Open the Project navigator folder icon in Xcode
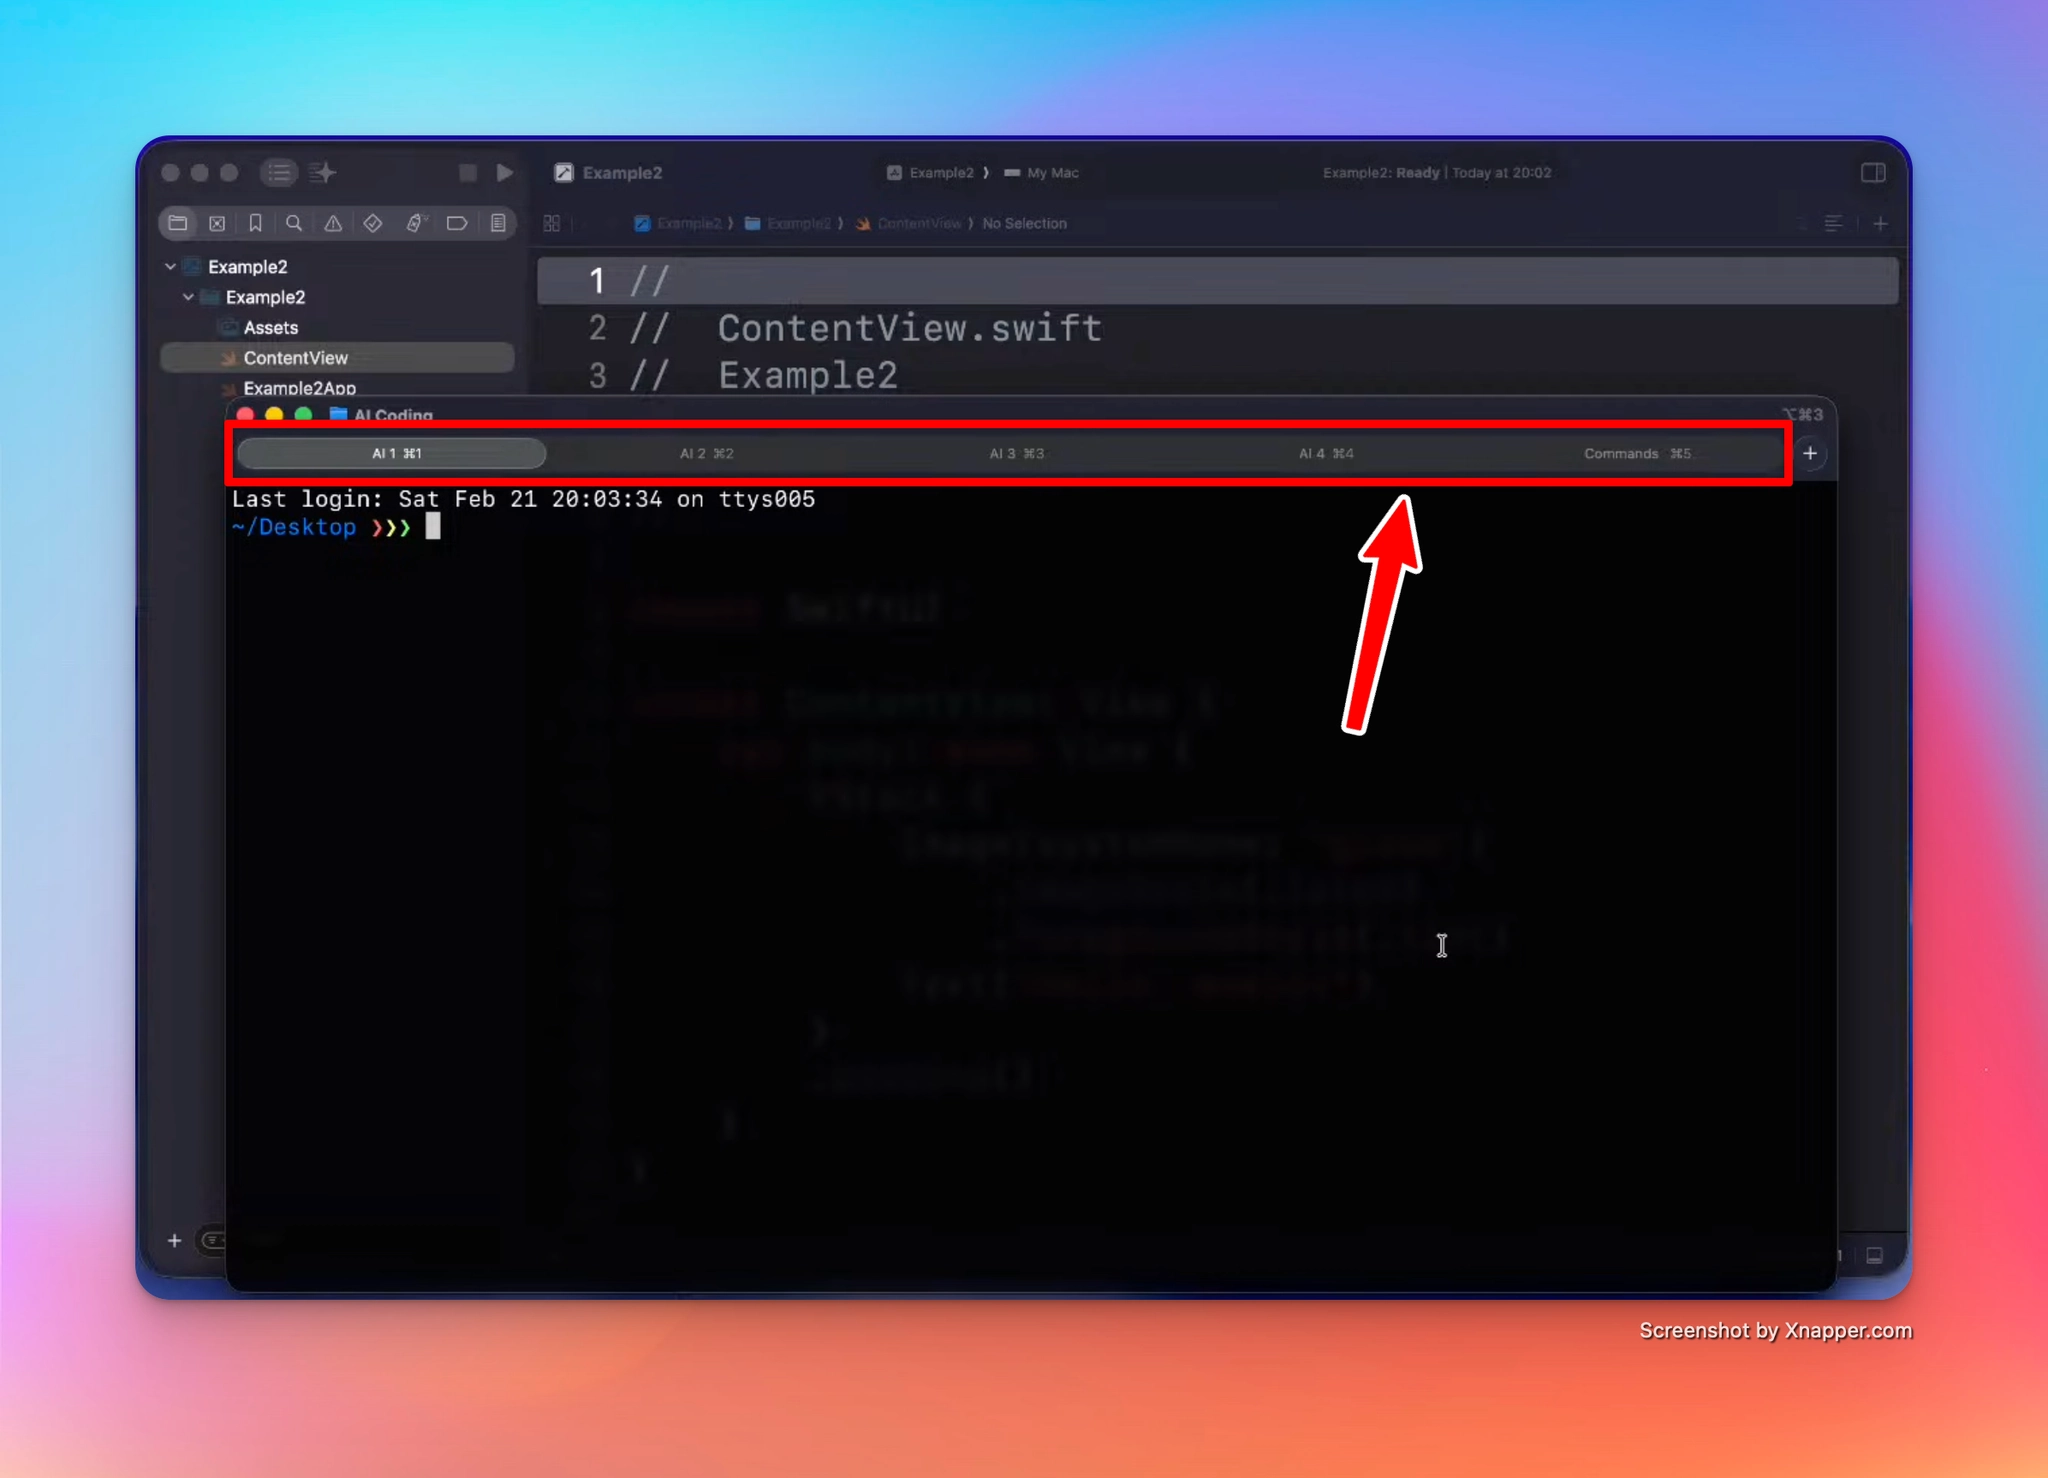2048x1478 pixels. 178,223
